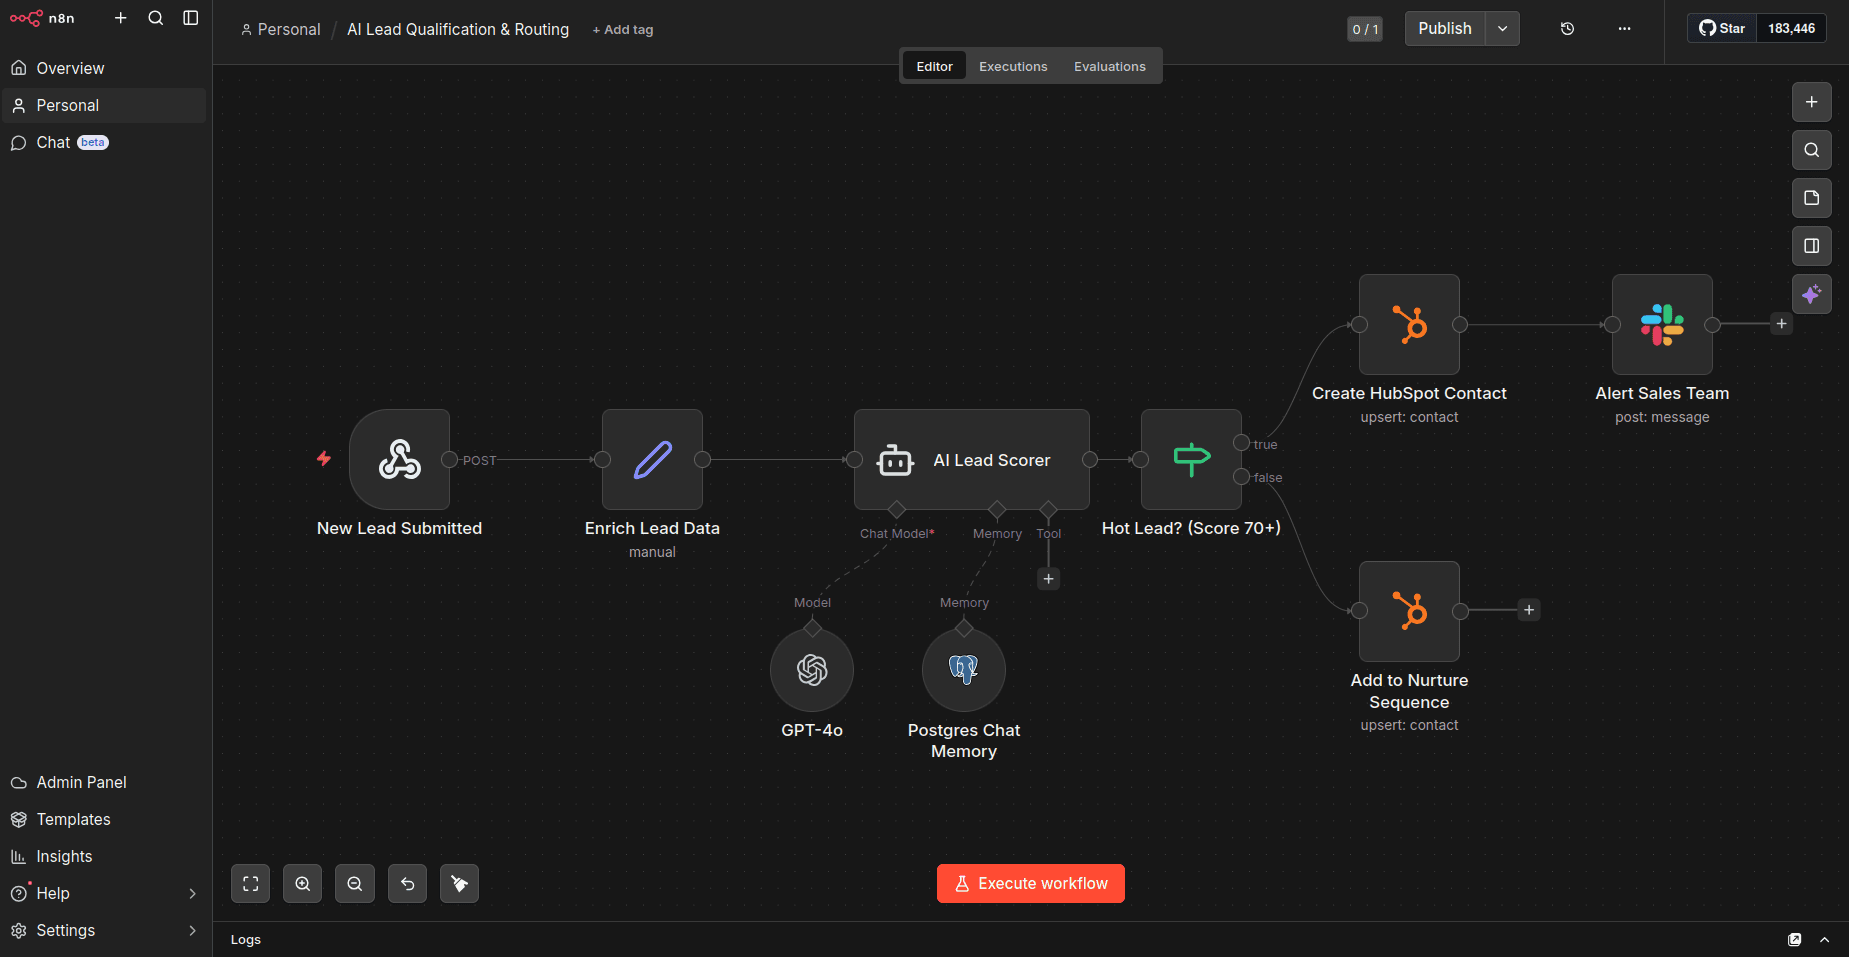Click the zoom out canvas icon
Screen dimensions: 1849x957
tap(354, 883)
